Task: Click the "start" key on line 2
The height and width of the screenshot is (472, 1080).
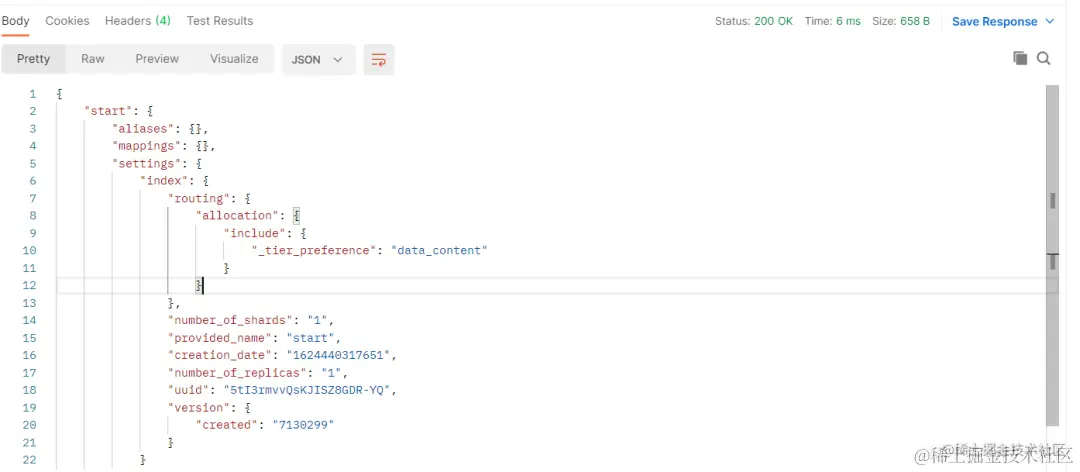Action: pyautogui.click(x=107, y=111)
